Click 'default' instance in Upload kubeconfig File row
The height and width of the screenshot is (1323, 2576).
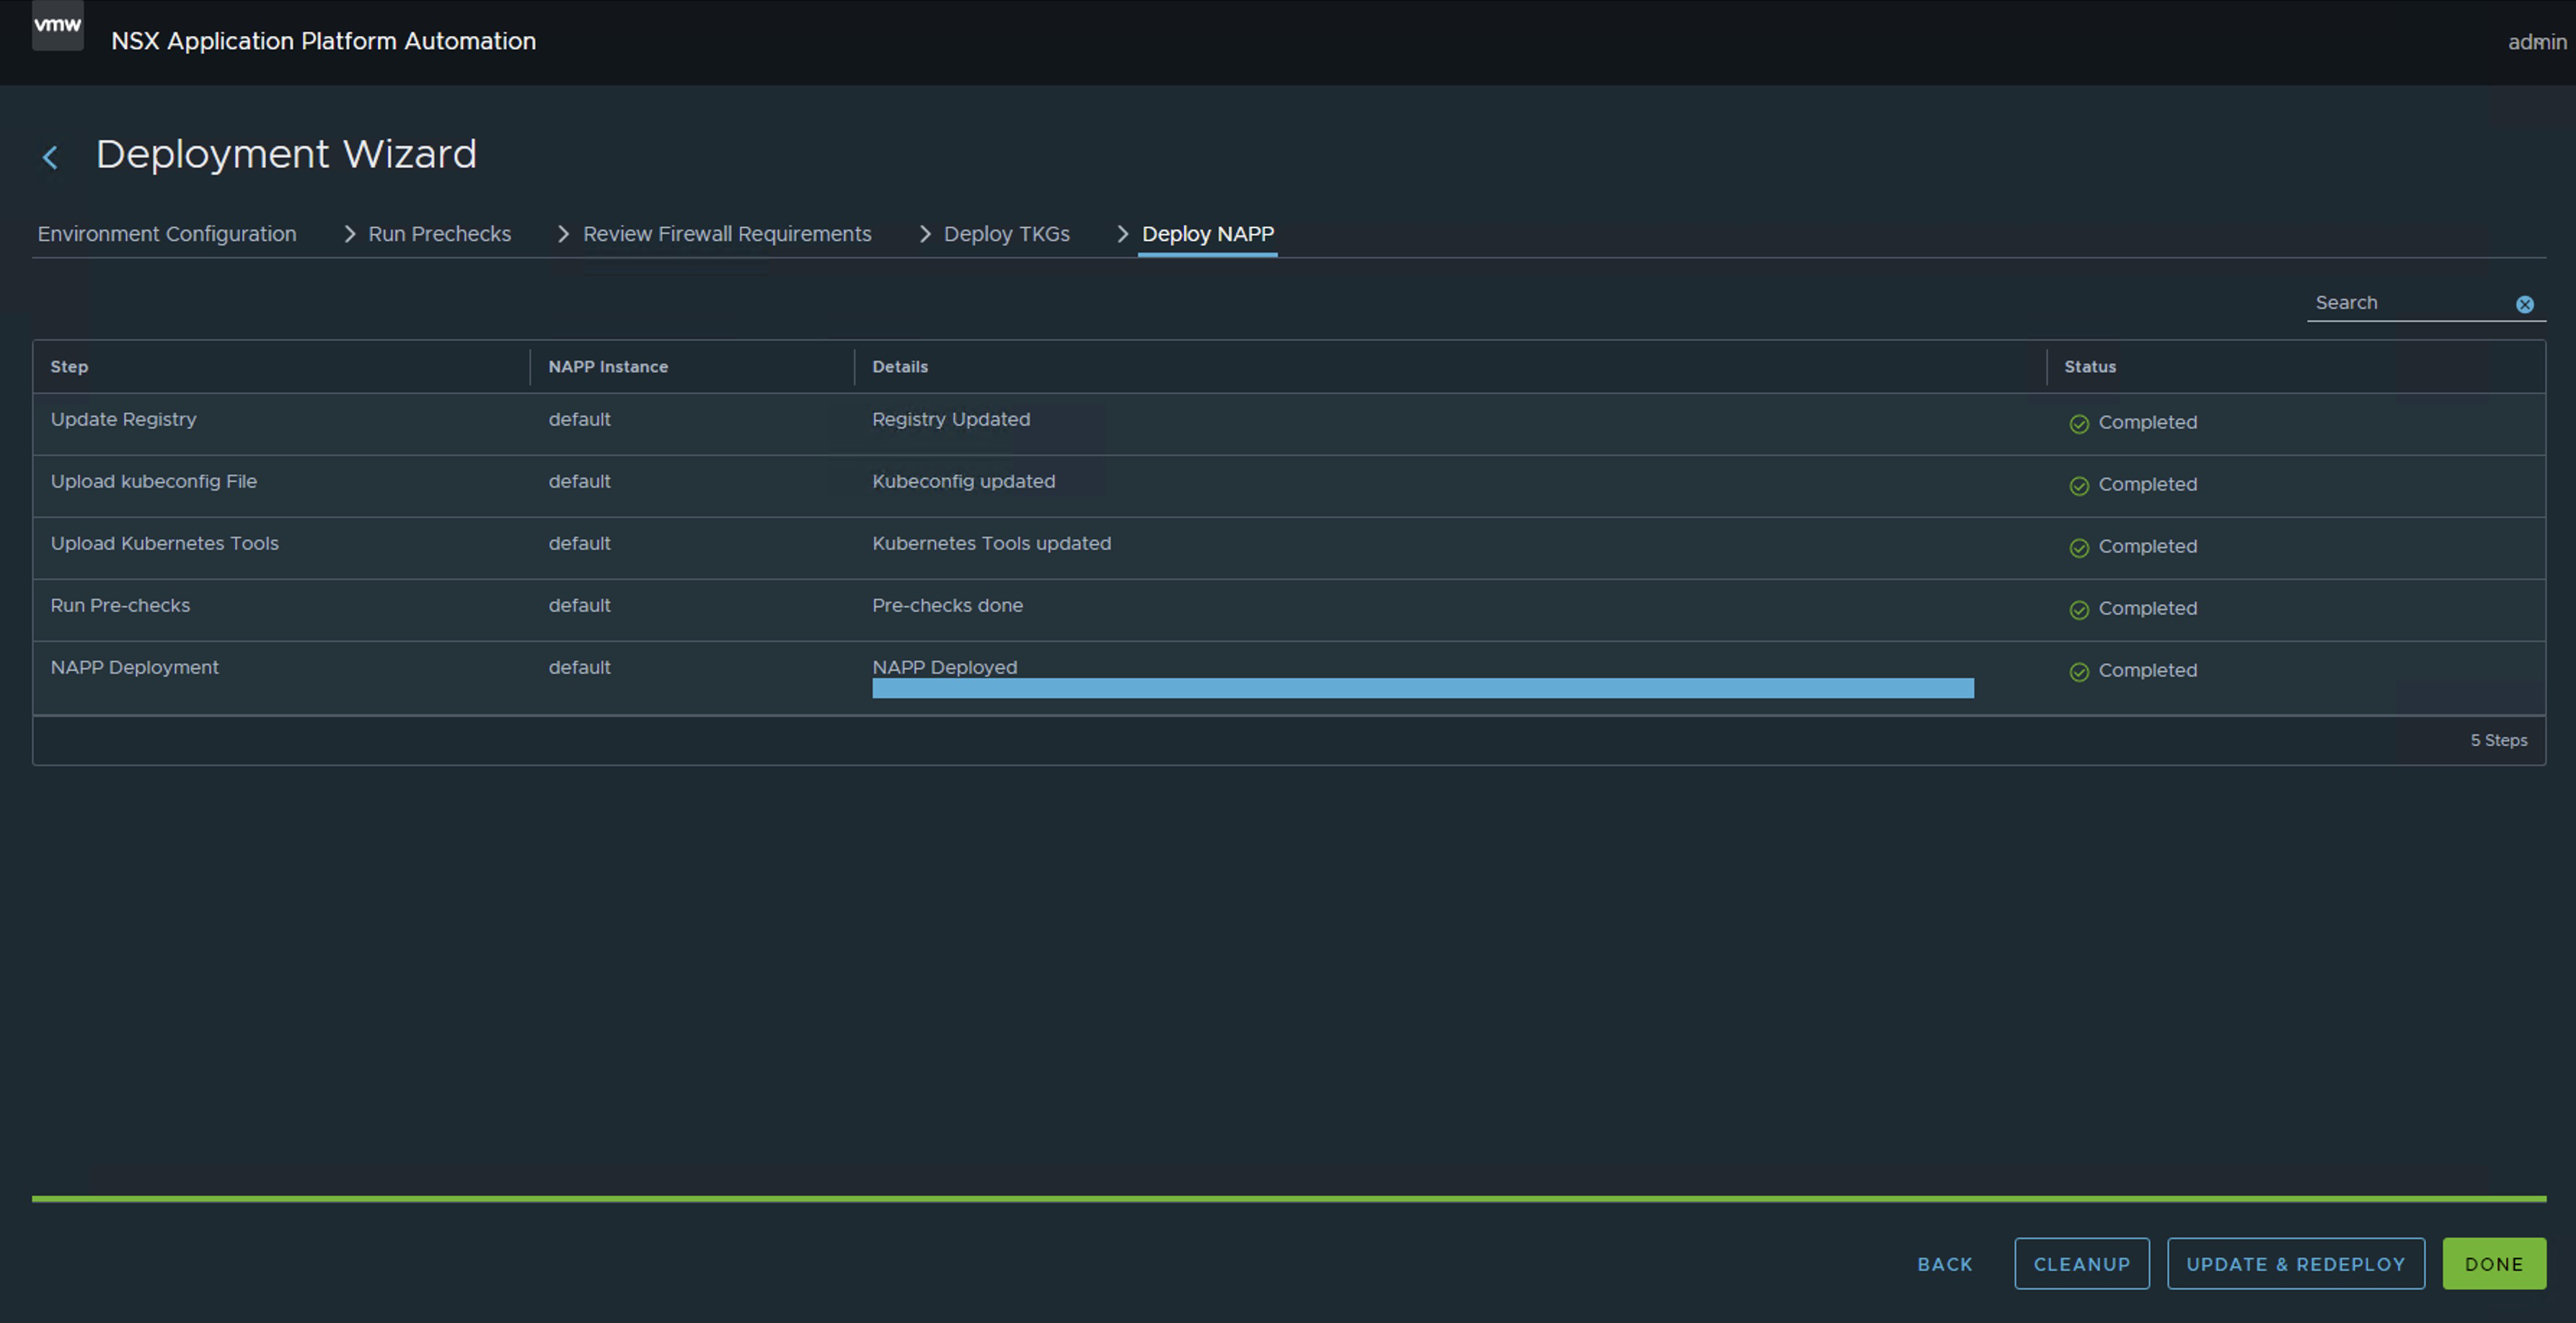click(x=579, y=482)
